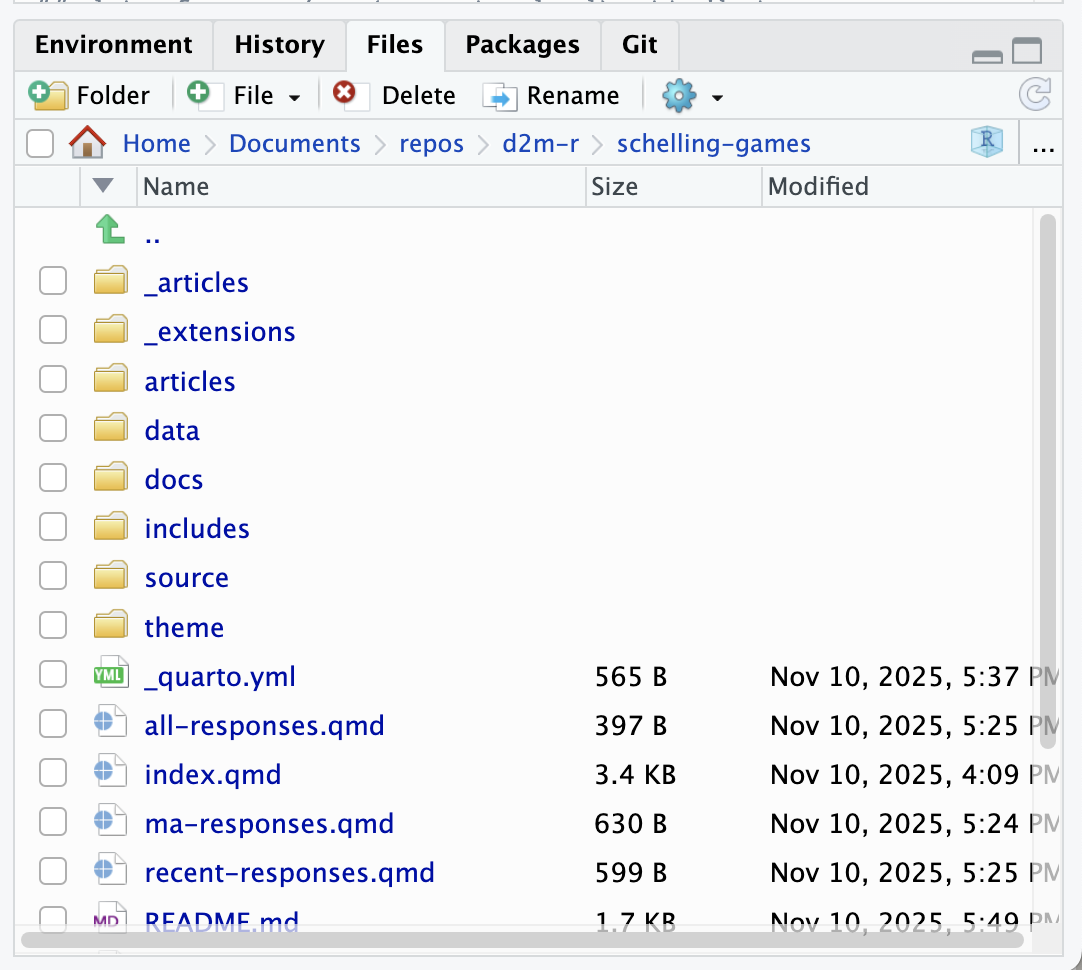Click the Rename file icon
This screenshot has height=970, width=1082.
click(499, 96)
